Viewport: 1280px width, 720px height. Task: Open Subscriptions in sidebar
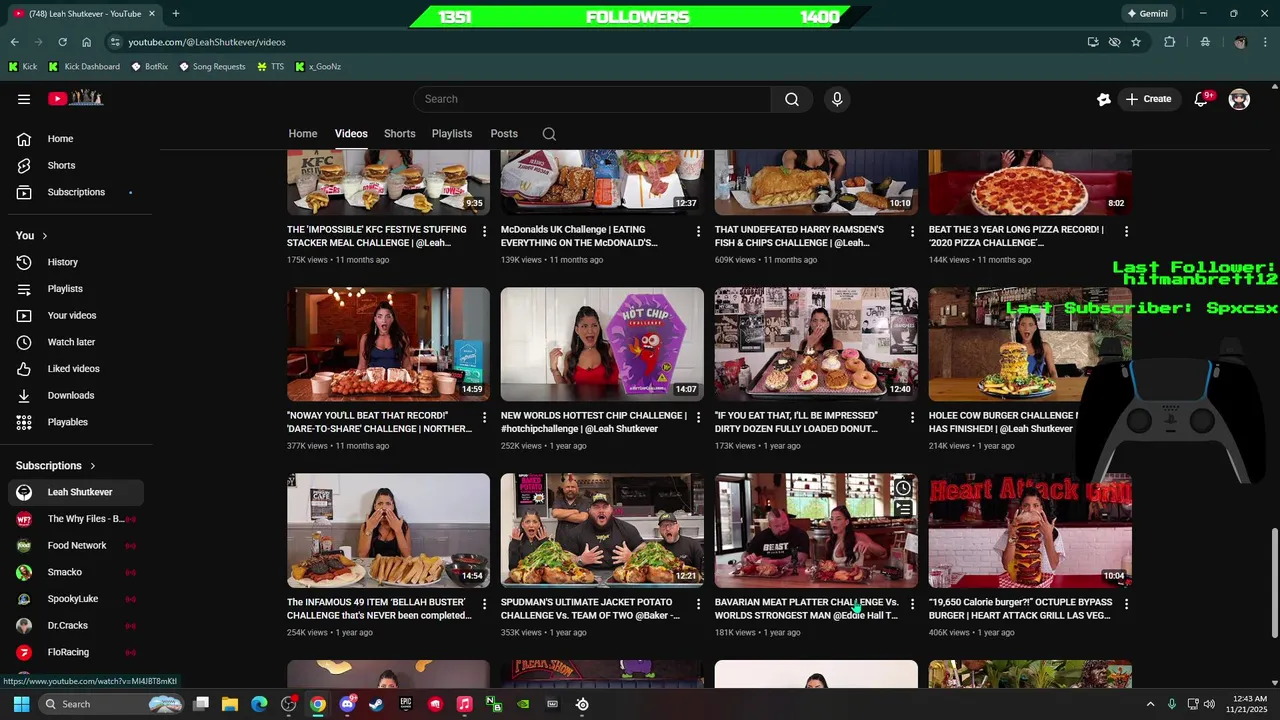76,192
